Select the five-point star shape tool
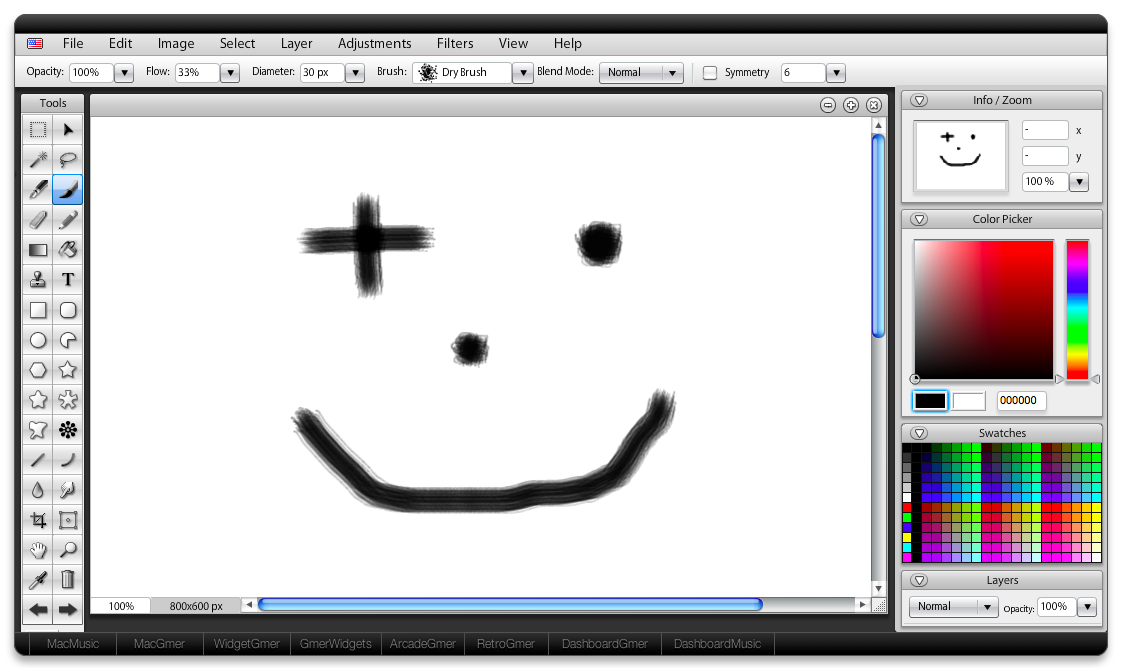This screenshot has height=671, width=1124. 68,370
